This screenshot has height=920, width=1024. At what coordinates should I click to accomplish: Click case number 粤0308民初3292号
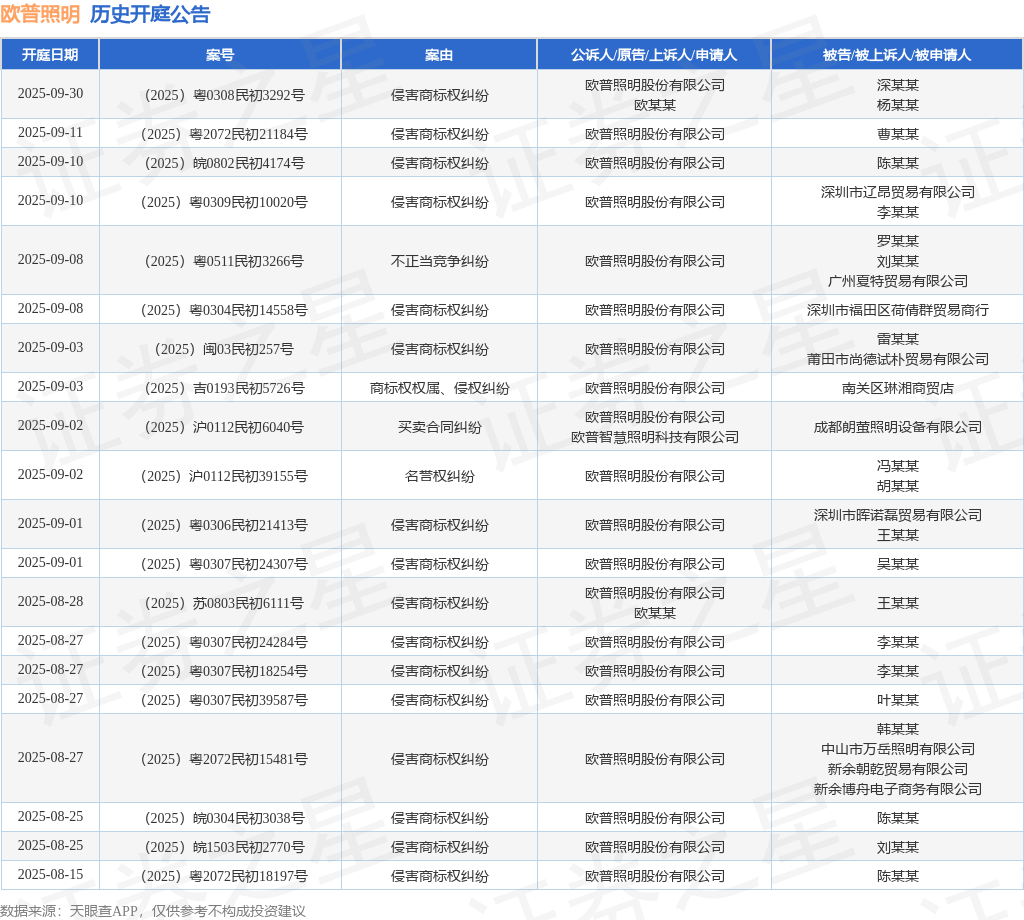(224, 95)
